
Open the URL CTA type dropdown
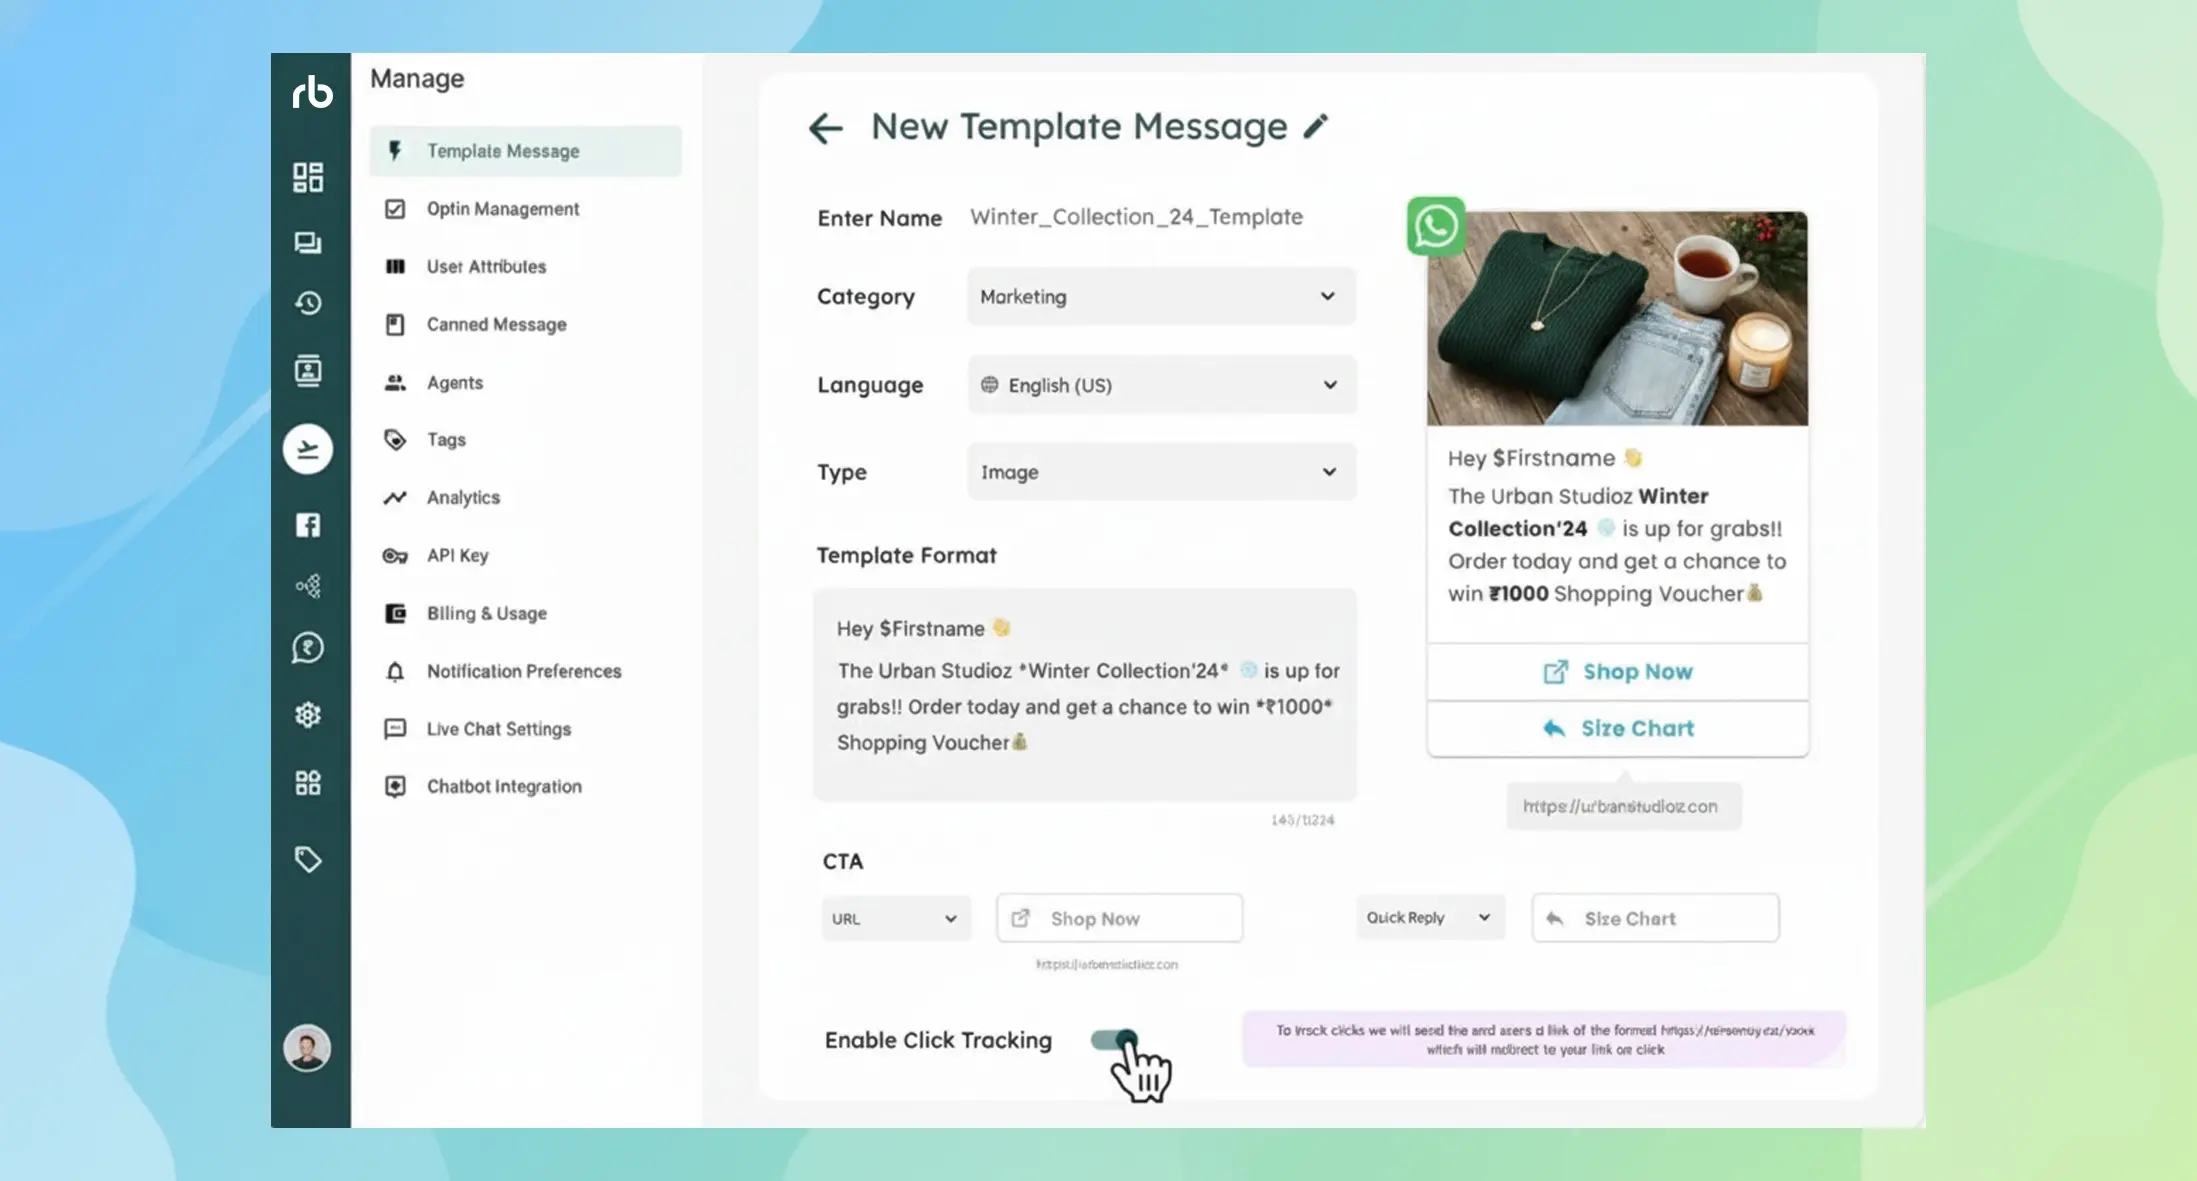coord(895,918)
